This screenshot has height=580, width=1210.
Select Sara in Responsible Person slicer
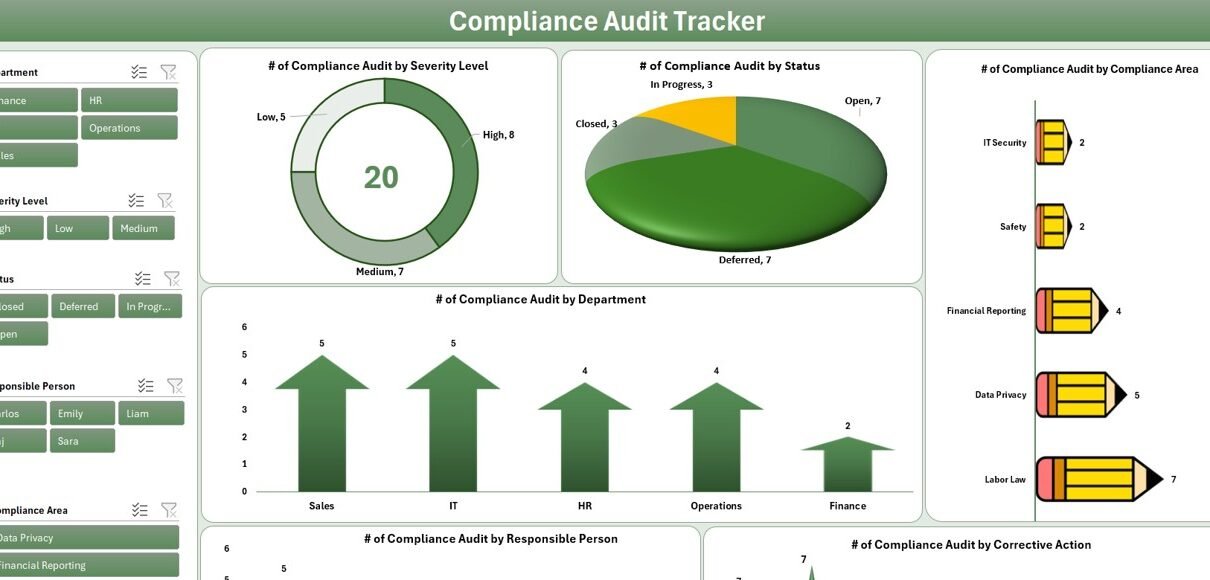click(82, 441)
